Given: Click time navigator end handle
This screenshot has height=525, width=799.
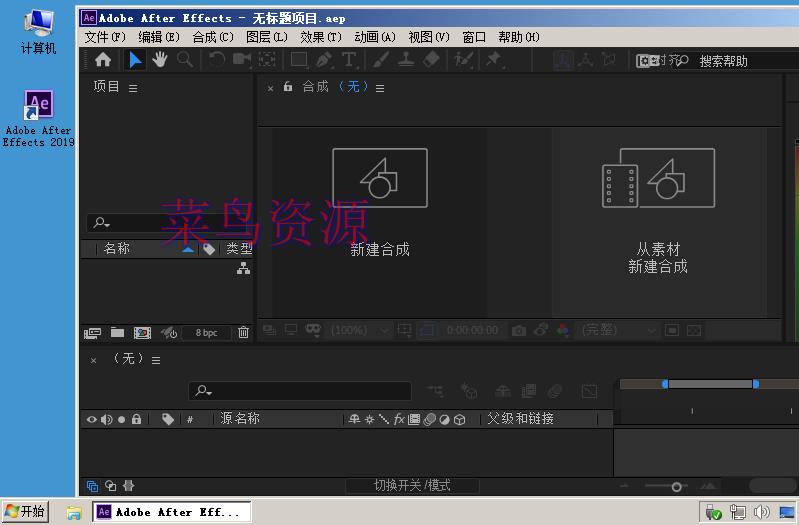Looking at the screenshot, I should 756,384.
